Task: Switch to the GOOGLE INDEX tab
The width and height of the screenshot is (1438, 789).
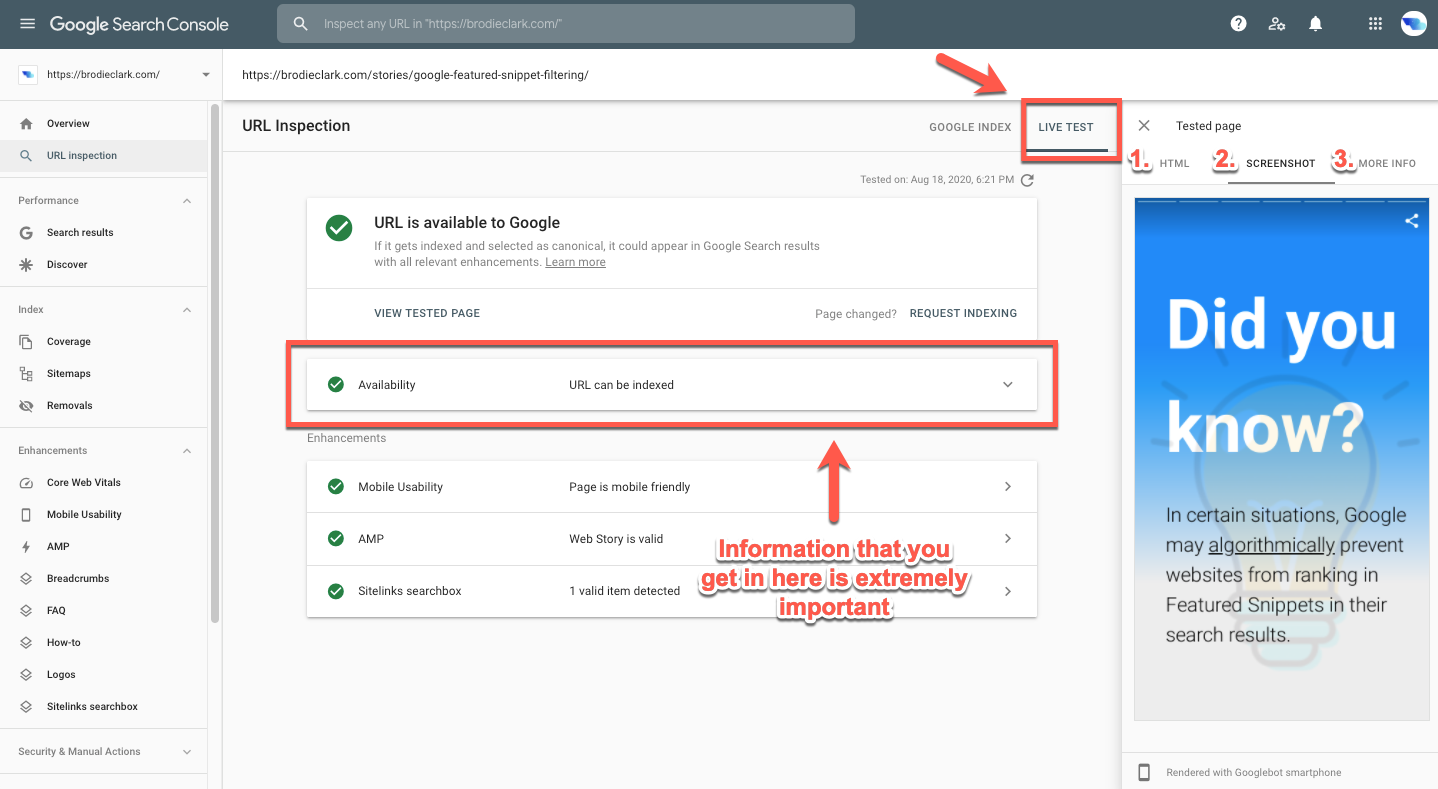Action: [x=969, y=127]
